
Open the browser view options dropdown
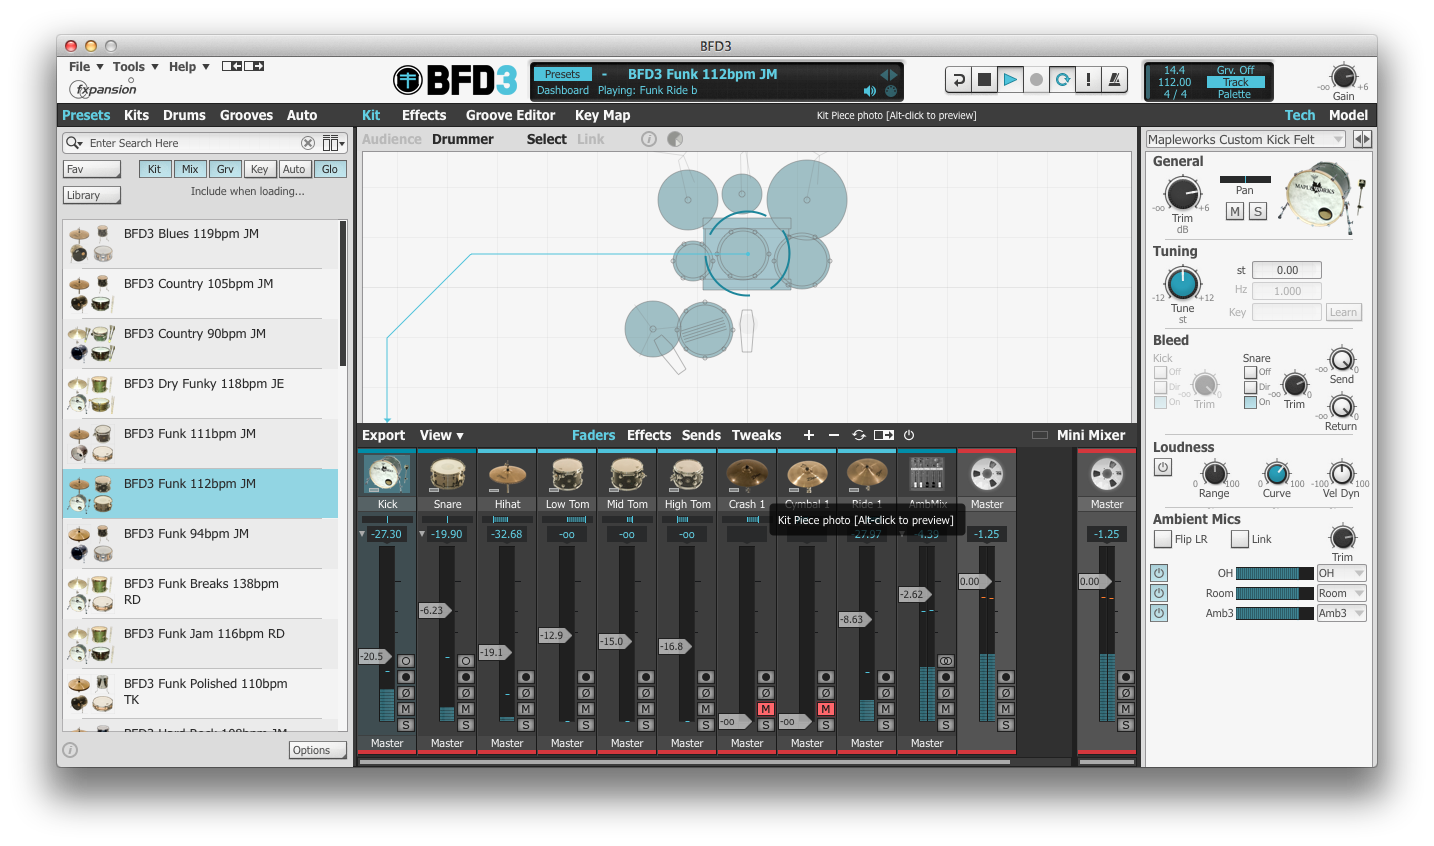pos(333,143)
